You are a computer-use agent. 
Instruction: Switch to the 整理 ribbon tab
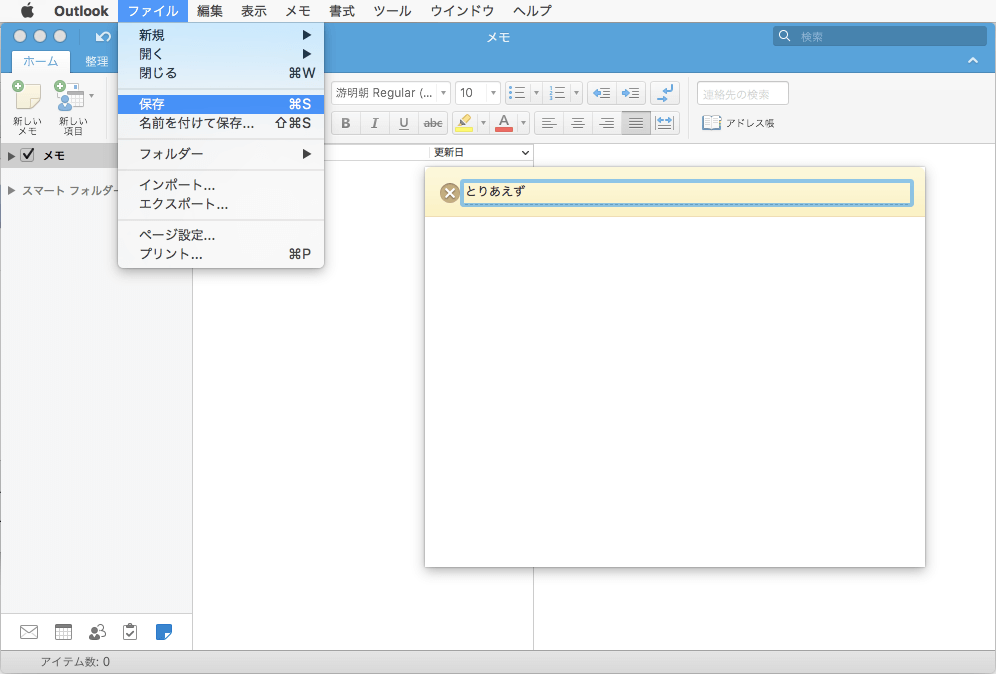click(x=97, y=62)
